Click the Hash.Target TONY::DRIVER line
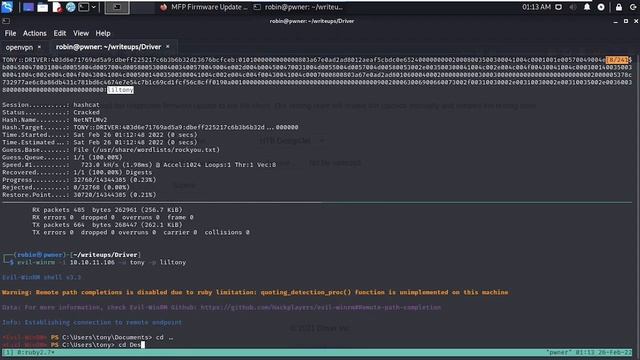 (150, 127)
